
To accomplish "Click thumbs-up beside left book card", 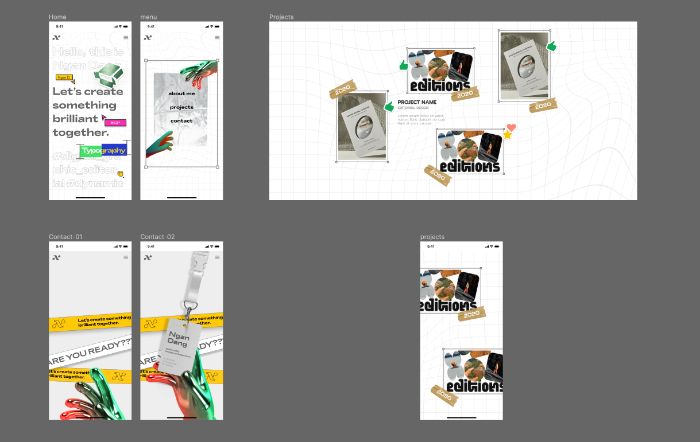I will coord(389,106).
